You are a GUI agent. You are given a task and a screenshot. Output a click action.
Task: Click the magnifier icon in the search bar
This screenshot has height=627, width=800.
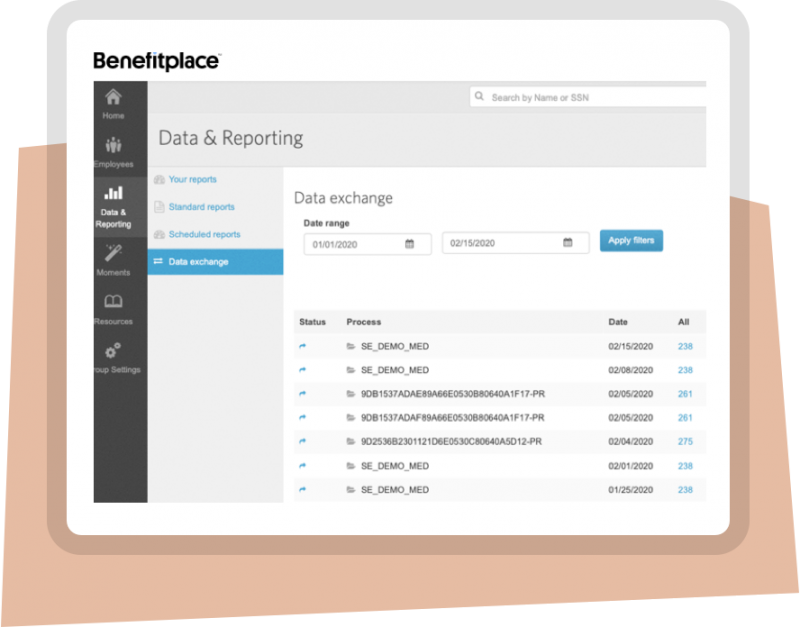(x=479, y=96)
